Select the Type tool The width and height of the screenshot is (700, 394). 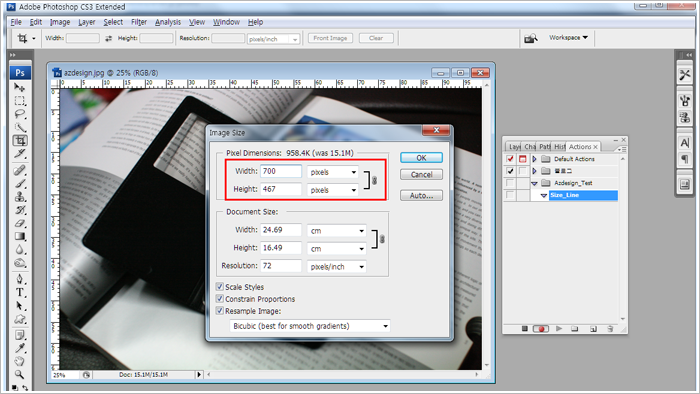pos(20,293)
